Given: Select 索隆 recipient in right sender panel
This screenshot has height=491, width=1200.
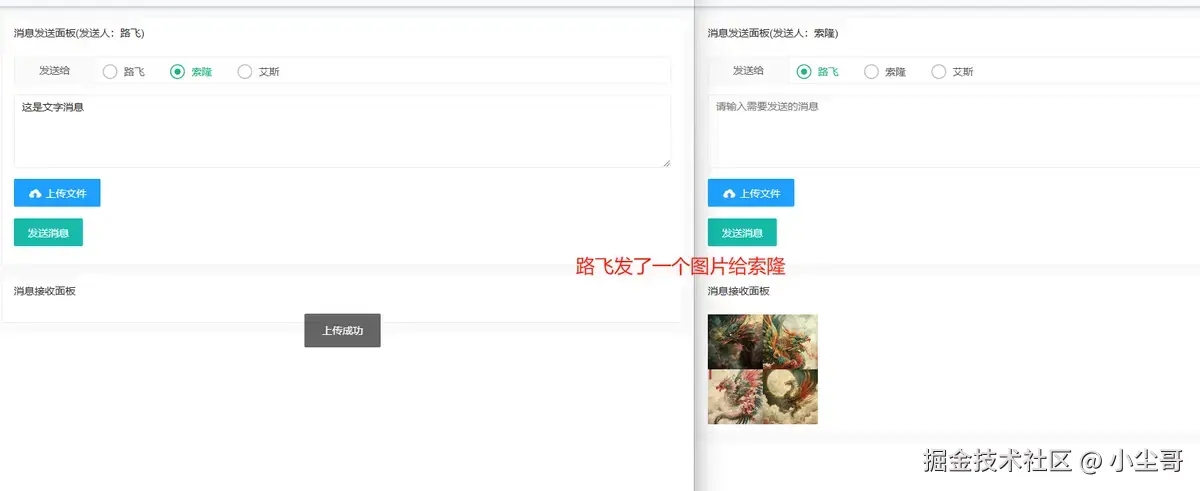Looking at the screenshot, I should pos(885,72).
